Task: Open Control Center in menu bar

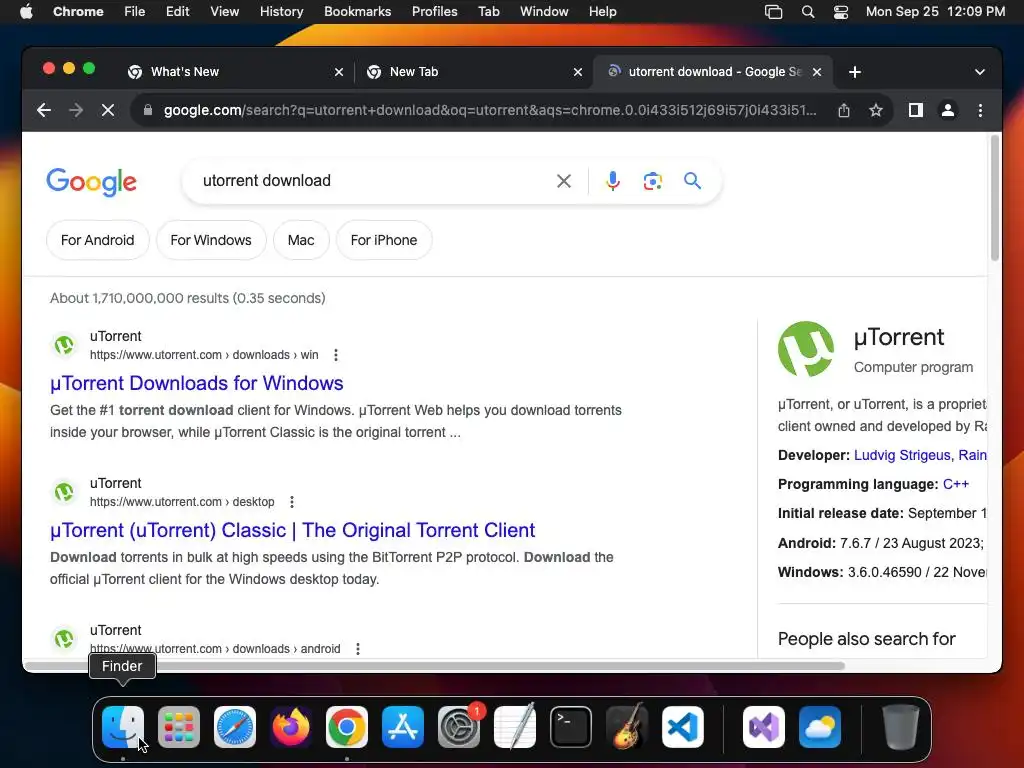Action: [x=841, y=12]
